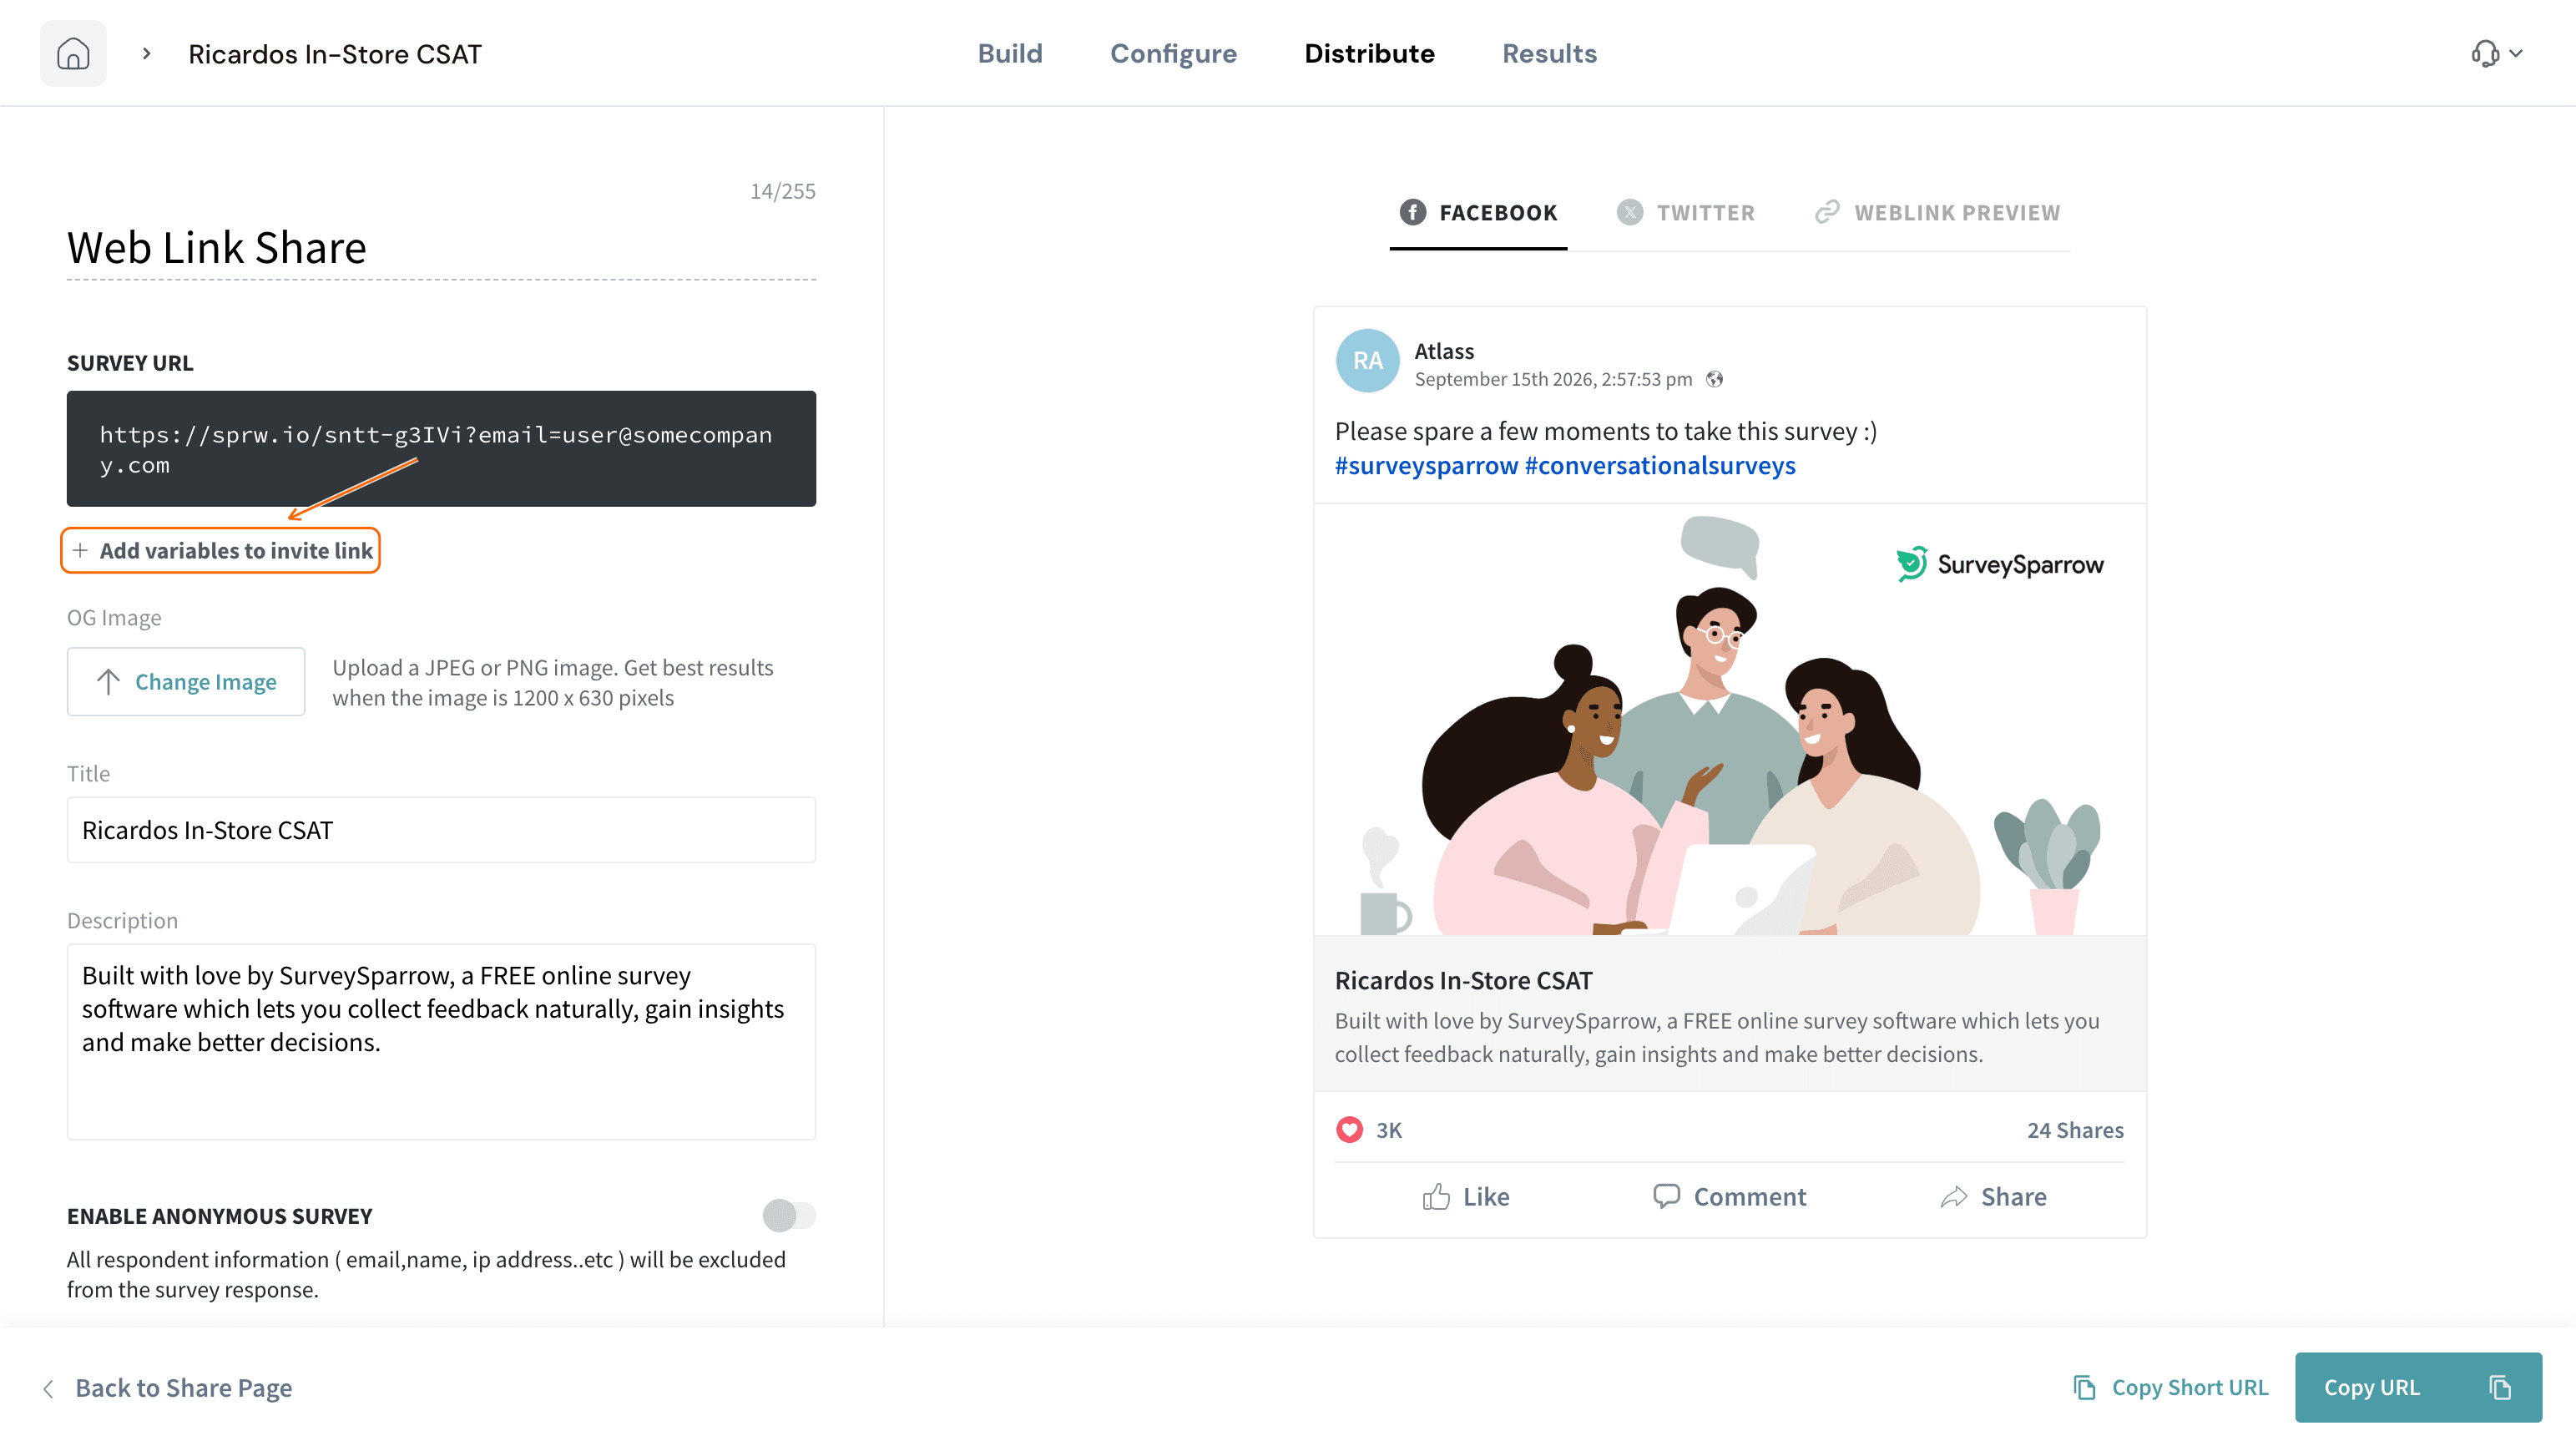Click the heart reaction icon

1349,1130
